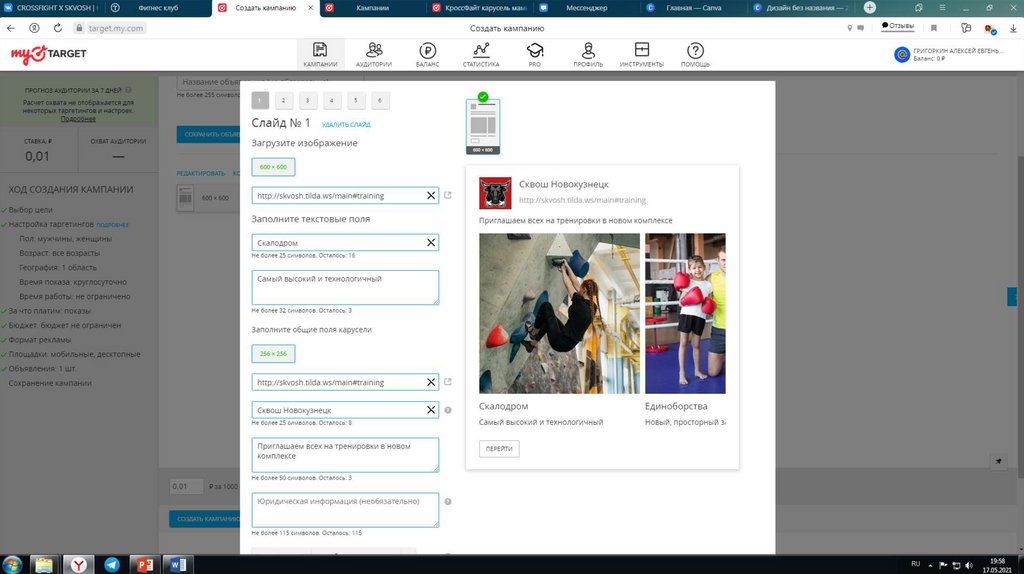Open the Инструменты section icon
This screenshot has height=574, width=1024.
pos(641,54)
